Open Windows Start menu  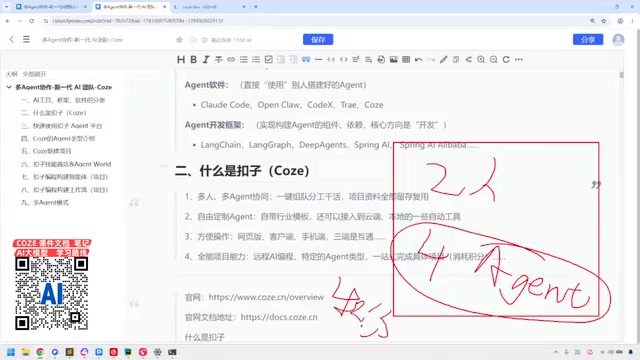[11, 352]
